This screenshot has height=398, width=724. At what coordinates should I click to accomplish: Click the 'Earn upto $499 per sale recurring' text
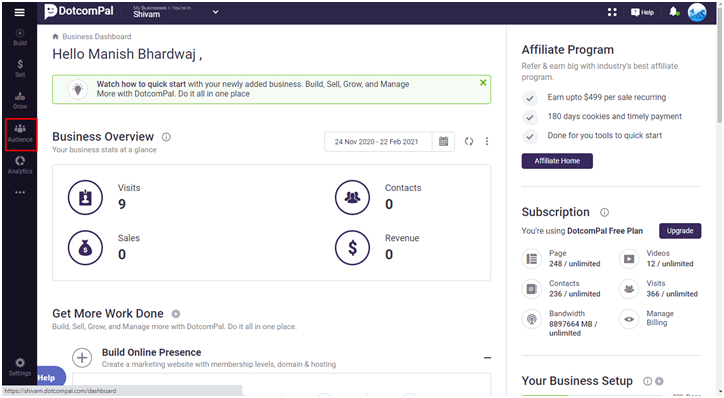[607, 97]
